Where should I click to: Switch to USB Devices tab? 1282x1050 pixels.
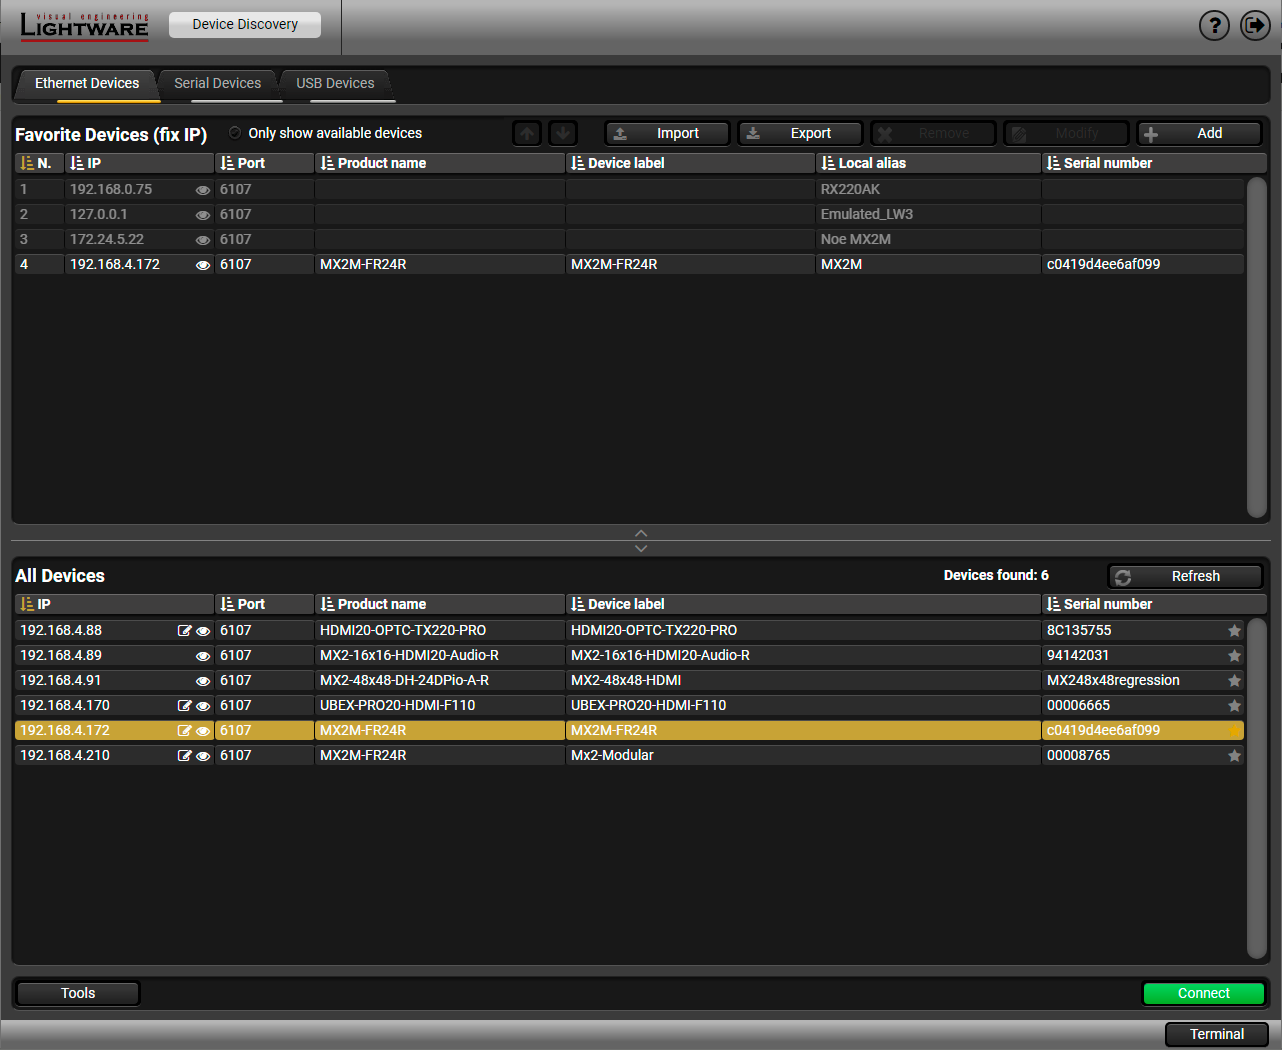pos(335,83)
